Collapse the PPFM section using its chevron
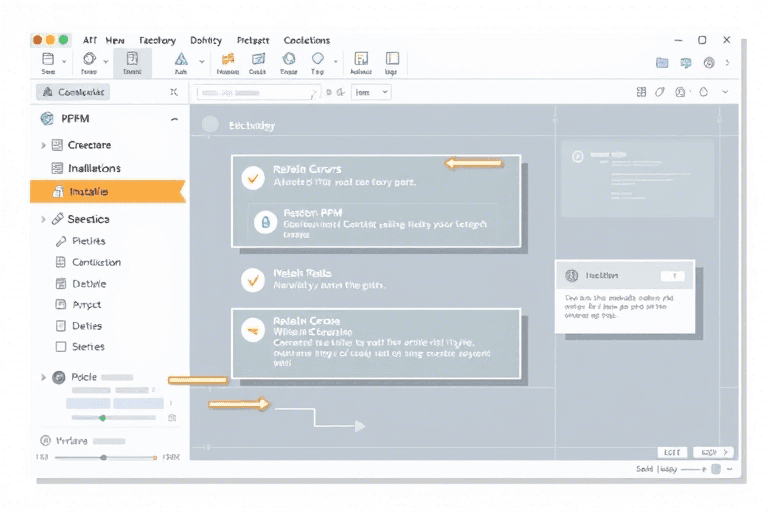The width and height of the screenshot is (768, 512). click(x=175, y=119)
